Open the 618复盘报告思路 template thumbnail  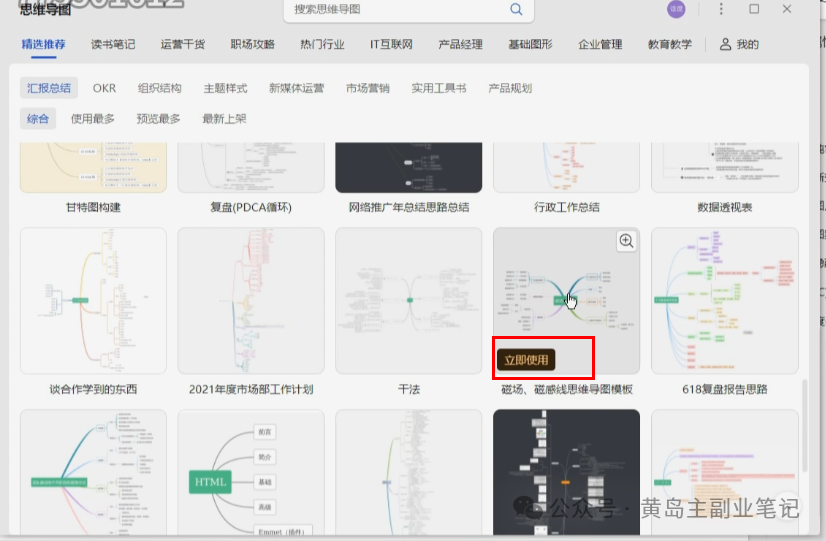click(x=724, y=301)
